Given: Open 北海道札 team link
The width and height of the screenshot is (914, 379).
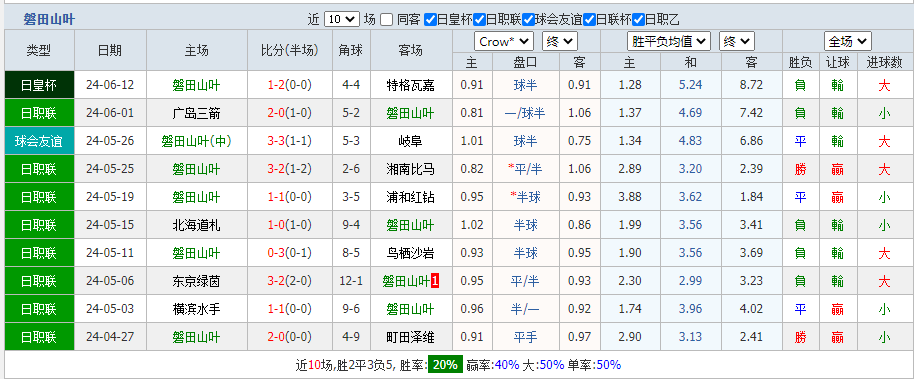Looking at the screenshot, I should coord(196,226).
